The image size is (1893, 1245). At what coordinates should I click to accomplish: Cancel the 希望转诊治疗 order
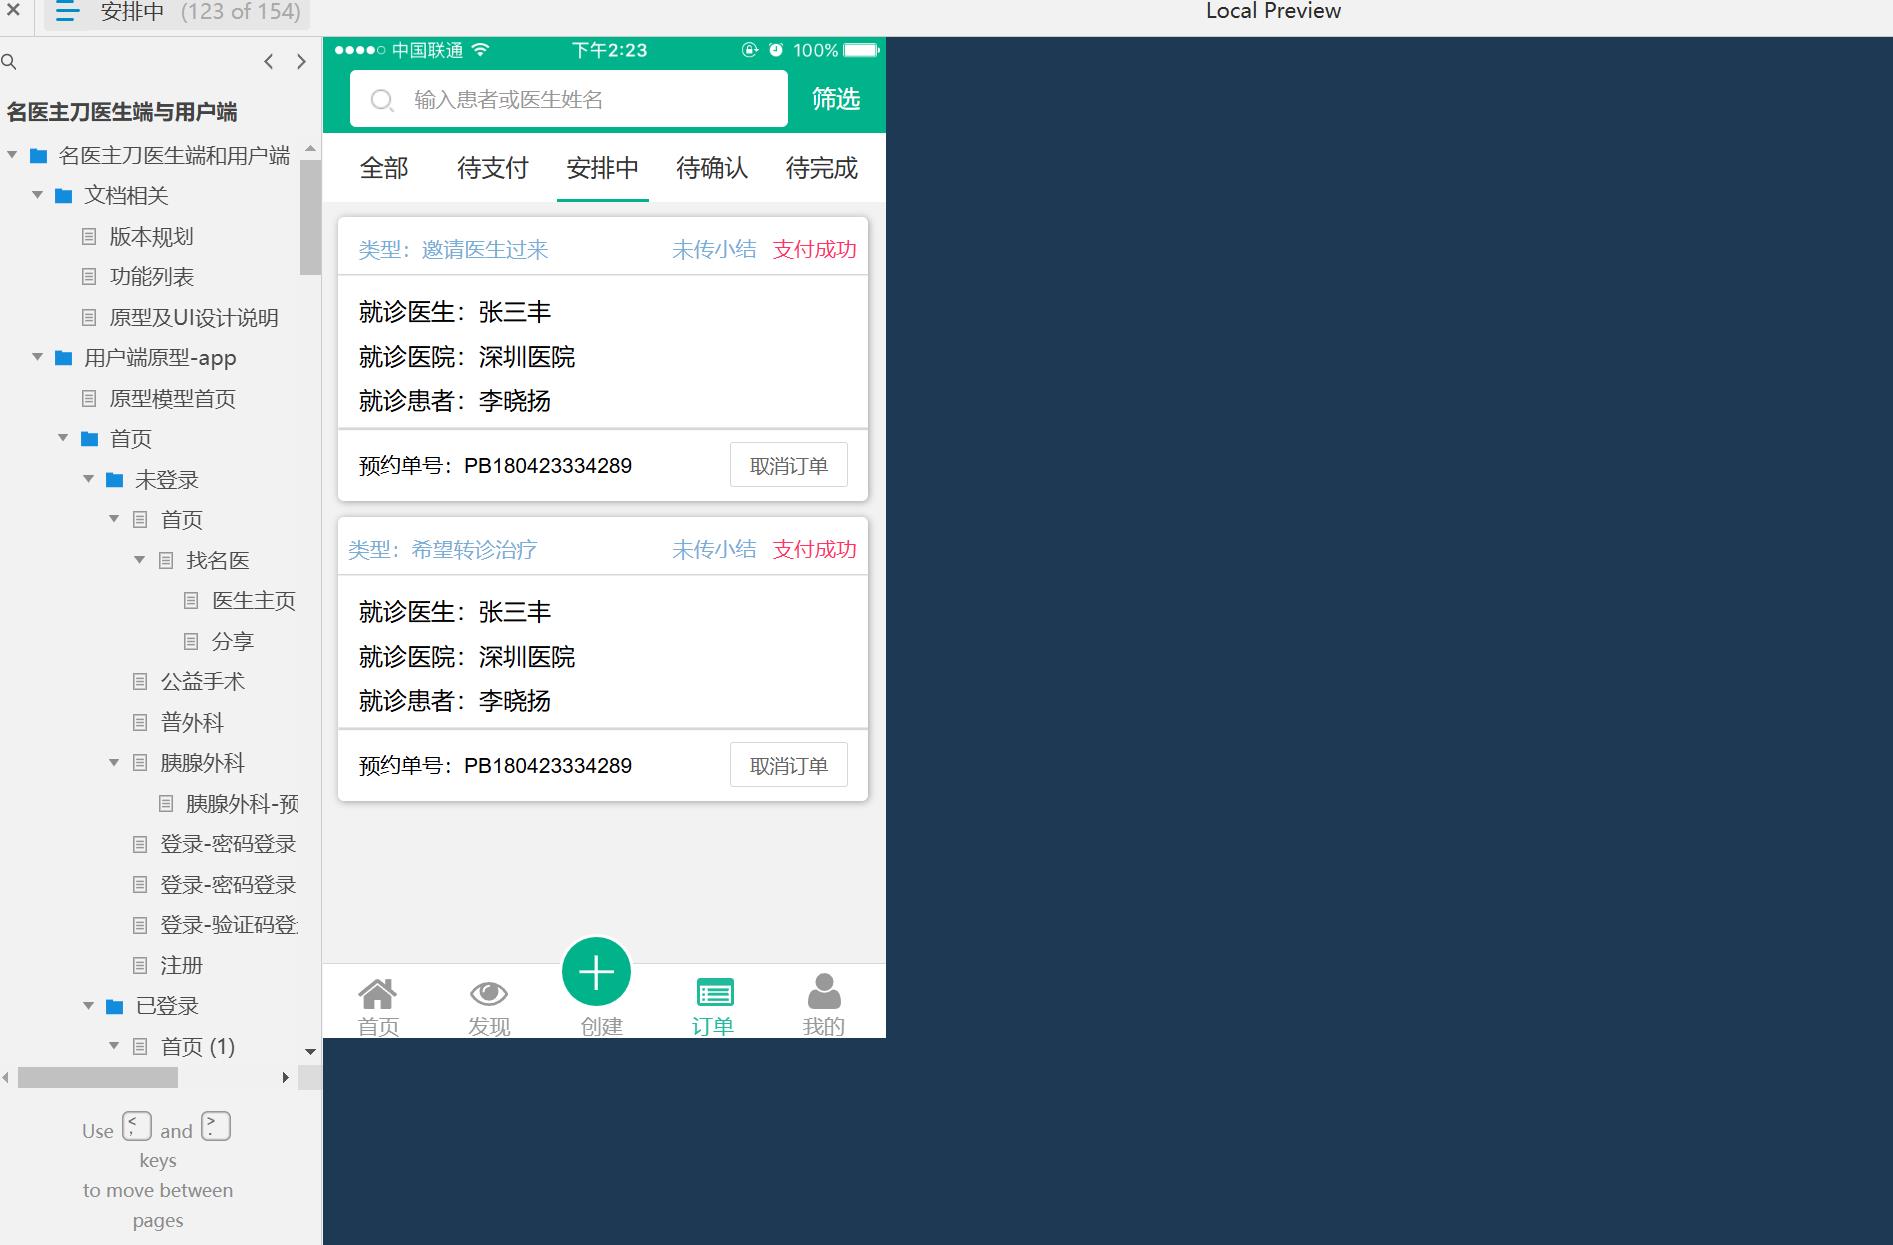(x=789, y=765)
